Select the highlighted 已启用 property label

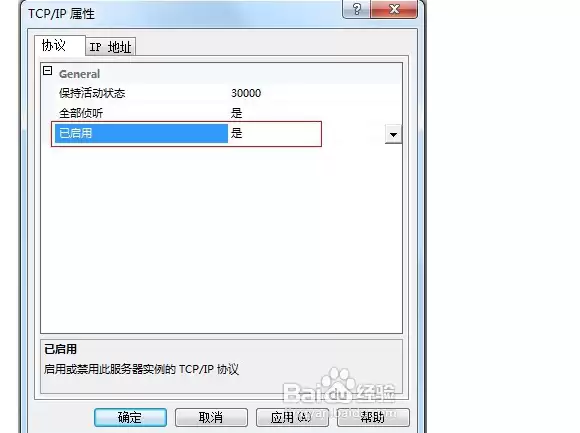click(141, 133)
